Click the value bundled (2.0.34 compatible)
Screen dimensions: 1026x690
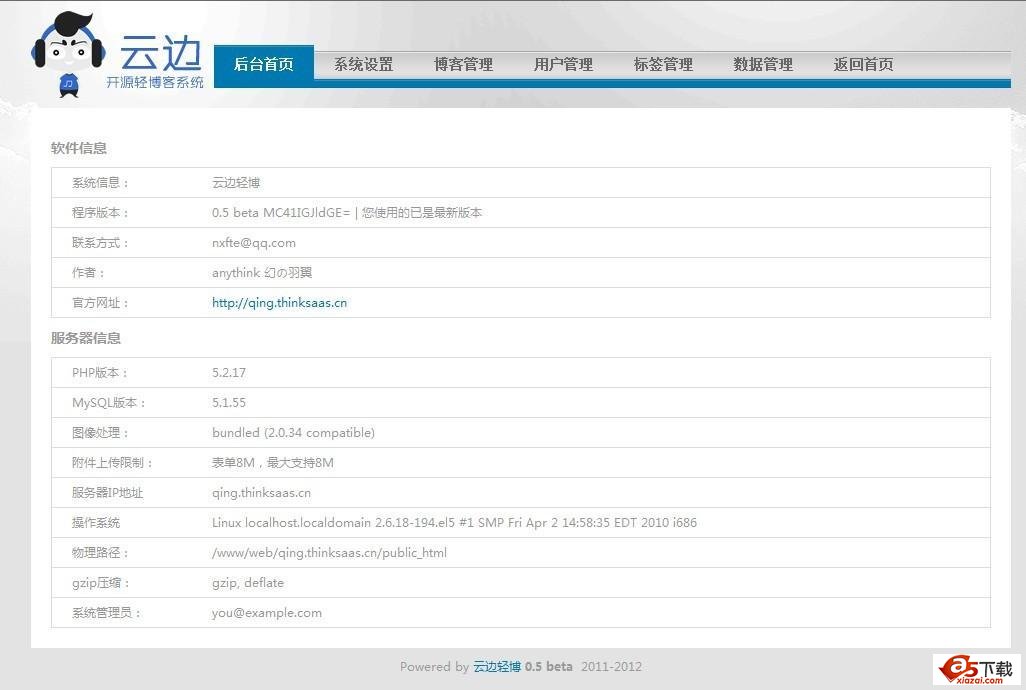(x=293, y=433)
